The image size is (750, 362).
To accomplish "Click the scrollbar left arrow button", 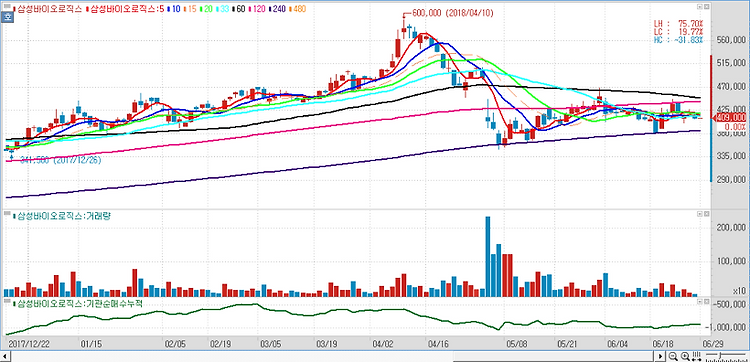I will [x=4, y=356].
